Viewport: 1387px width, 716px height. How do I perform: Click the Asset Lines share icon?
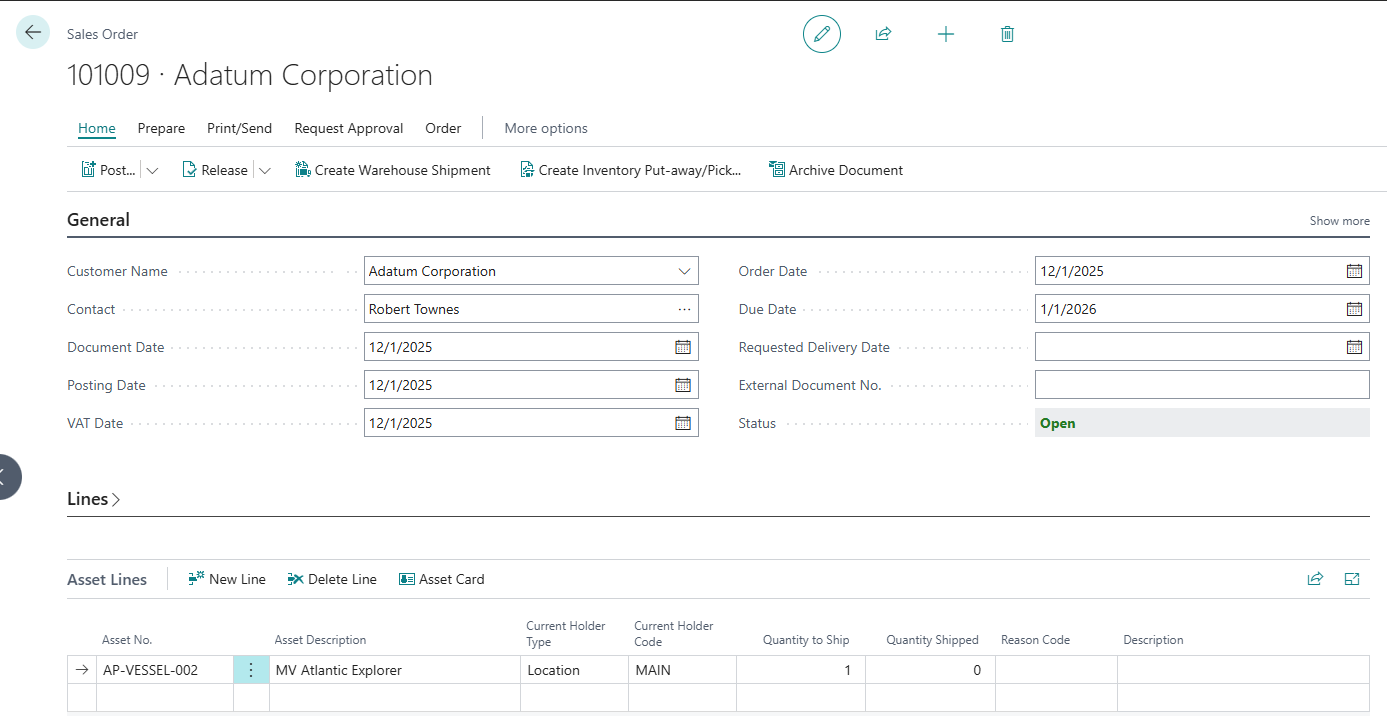[1315, 579]
